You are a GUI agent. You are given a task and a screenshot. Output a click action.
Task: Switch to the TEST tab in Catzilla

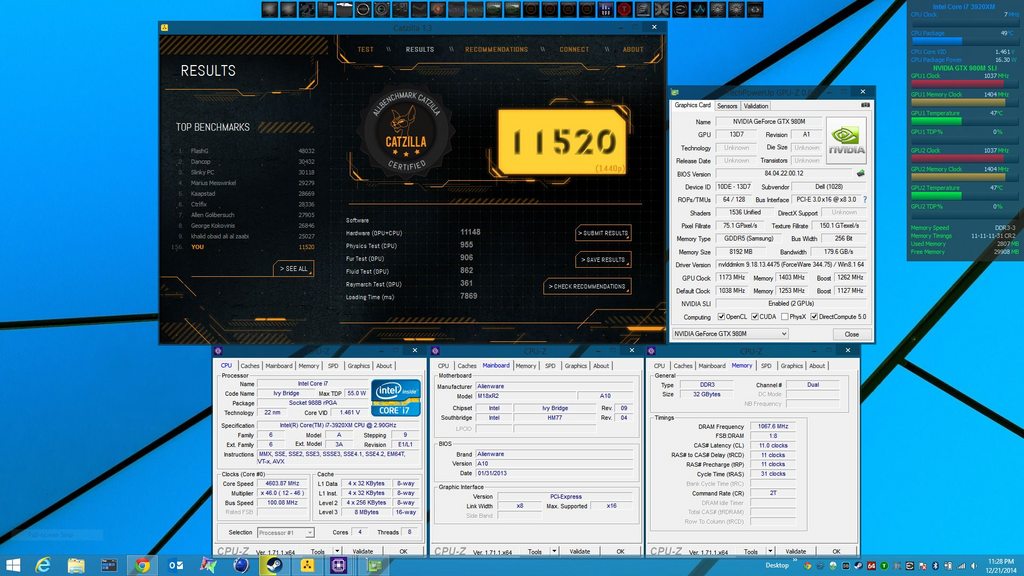pyautogui.click(x=366, y=50)
